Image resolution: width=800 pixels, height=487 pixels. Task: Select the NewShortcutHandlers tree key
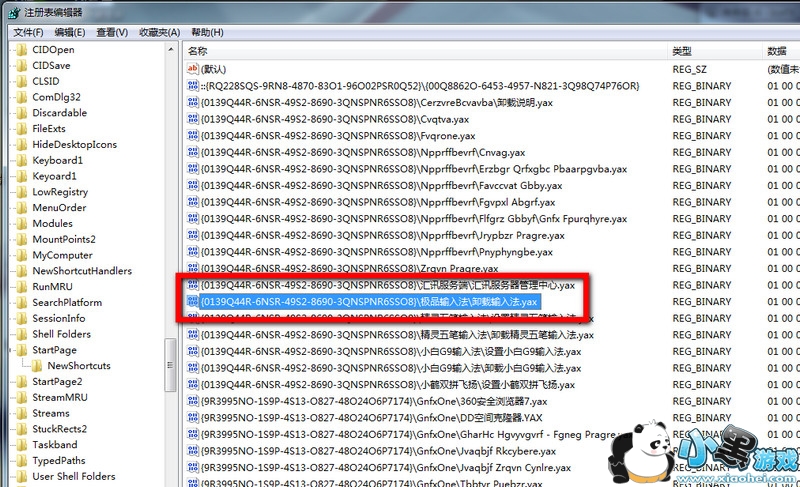82,271
